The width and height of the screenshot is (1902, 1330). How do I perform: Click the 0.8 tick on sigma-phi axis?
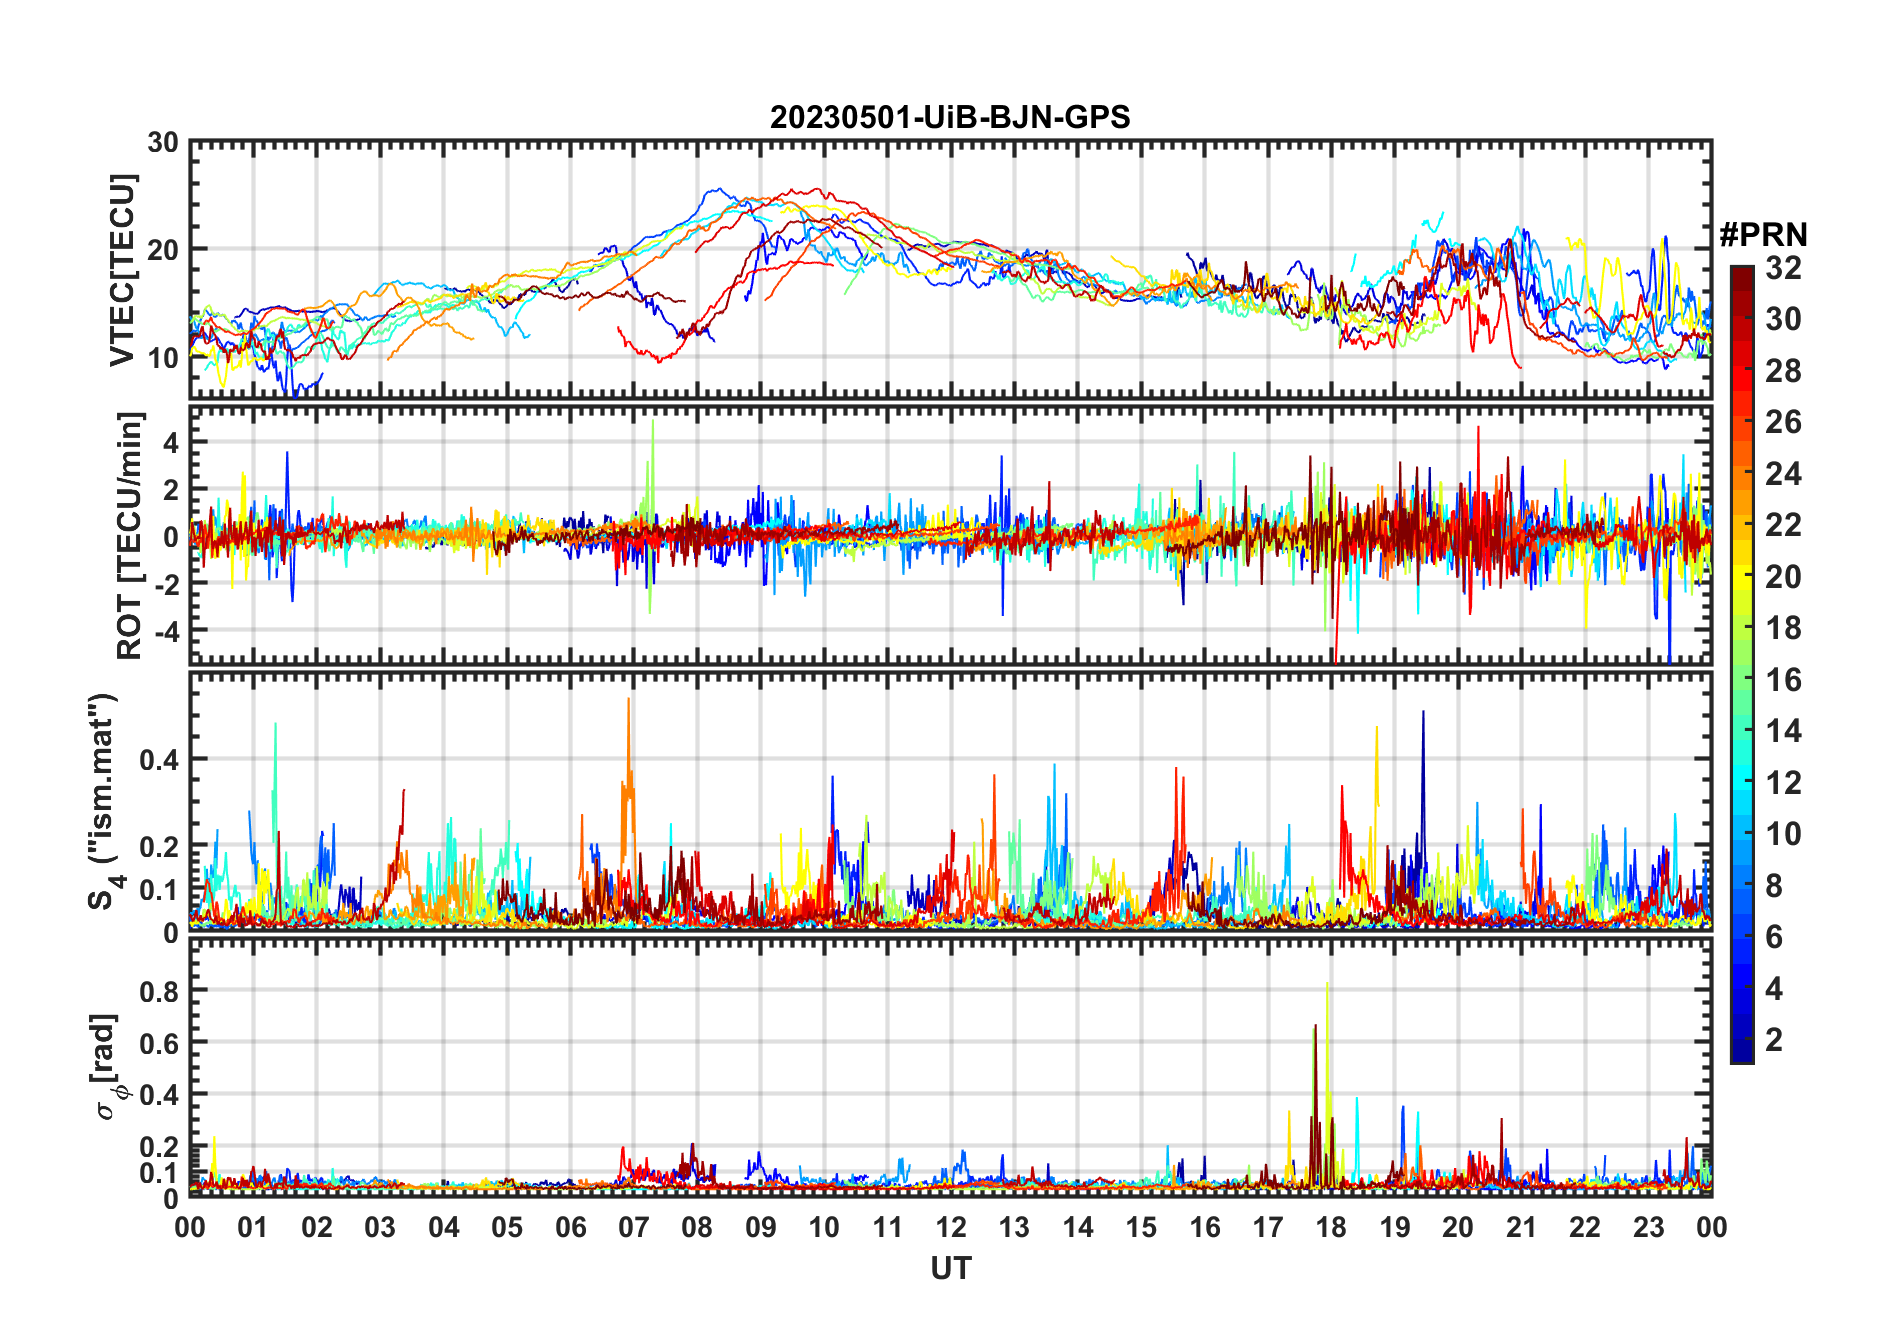[x=160, y=991]
